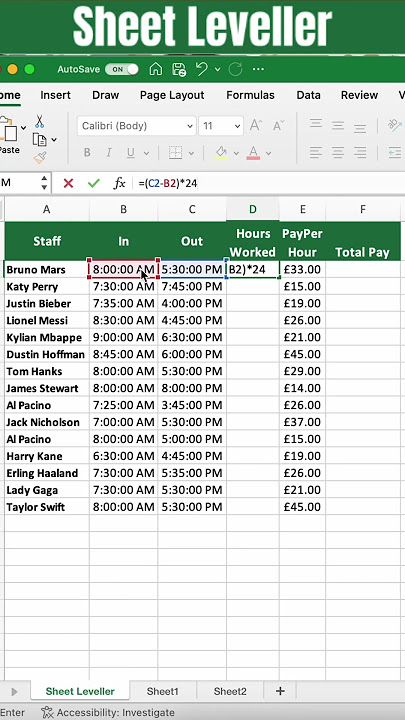The width and height of the screenshot is (405, 720).
Task: Switch to the Data tab
Action: click(x=309, y=95)
